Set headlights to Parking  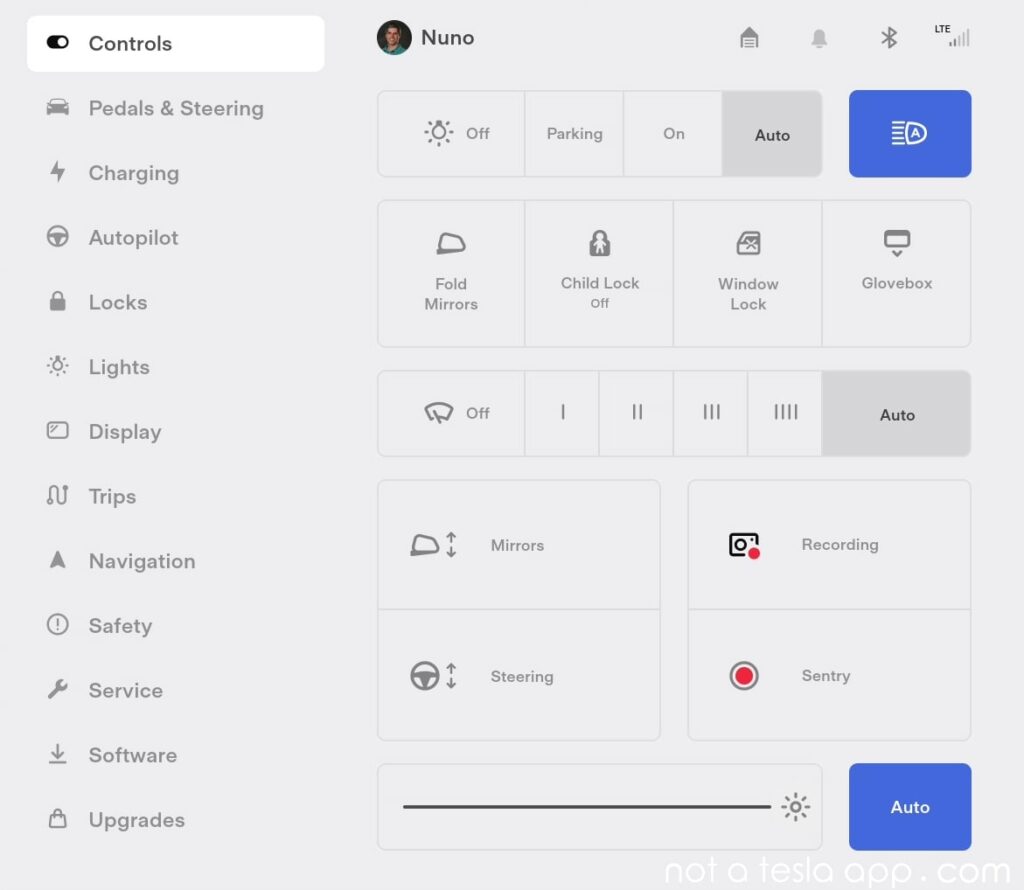[x=574, y=134]
